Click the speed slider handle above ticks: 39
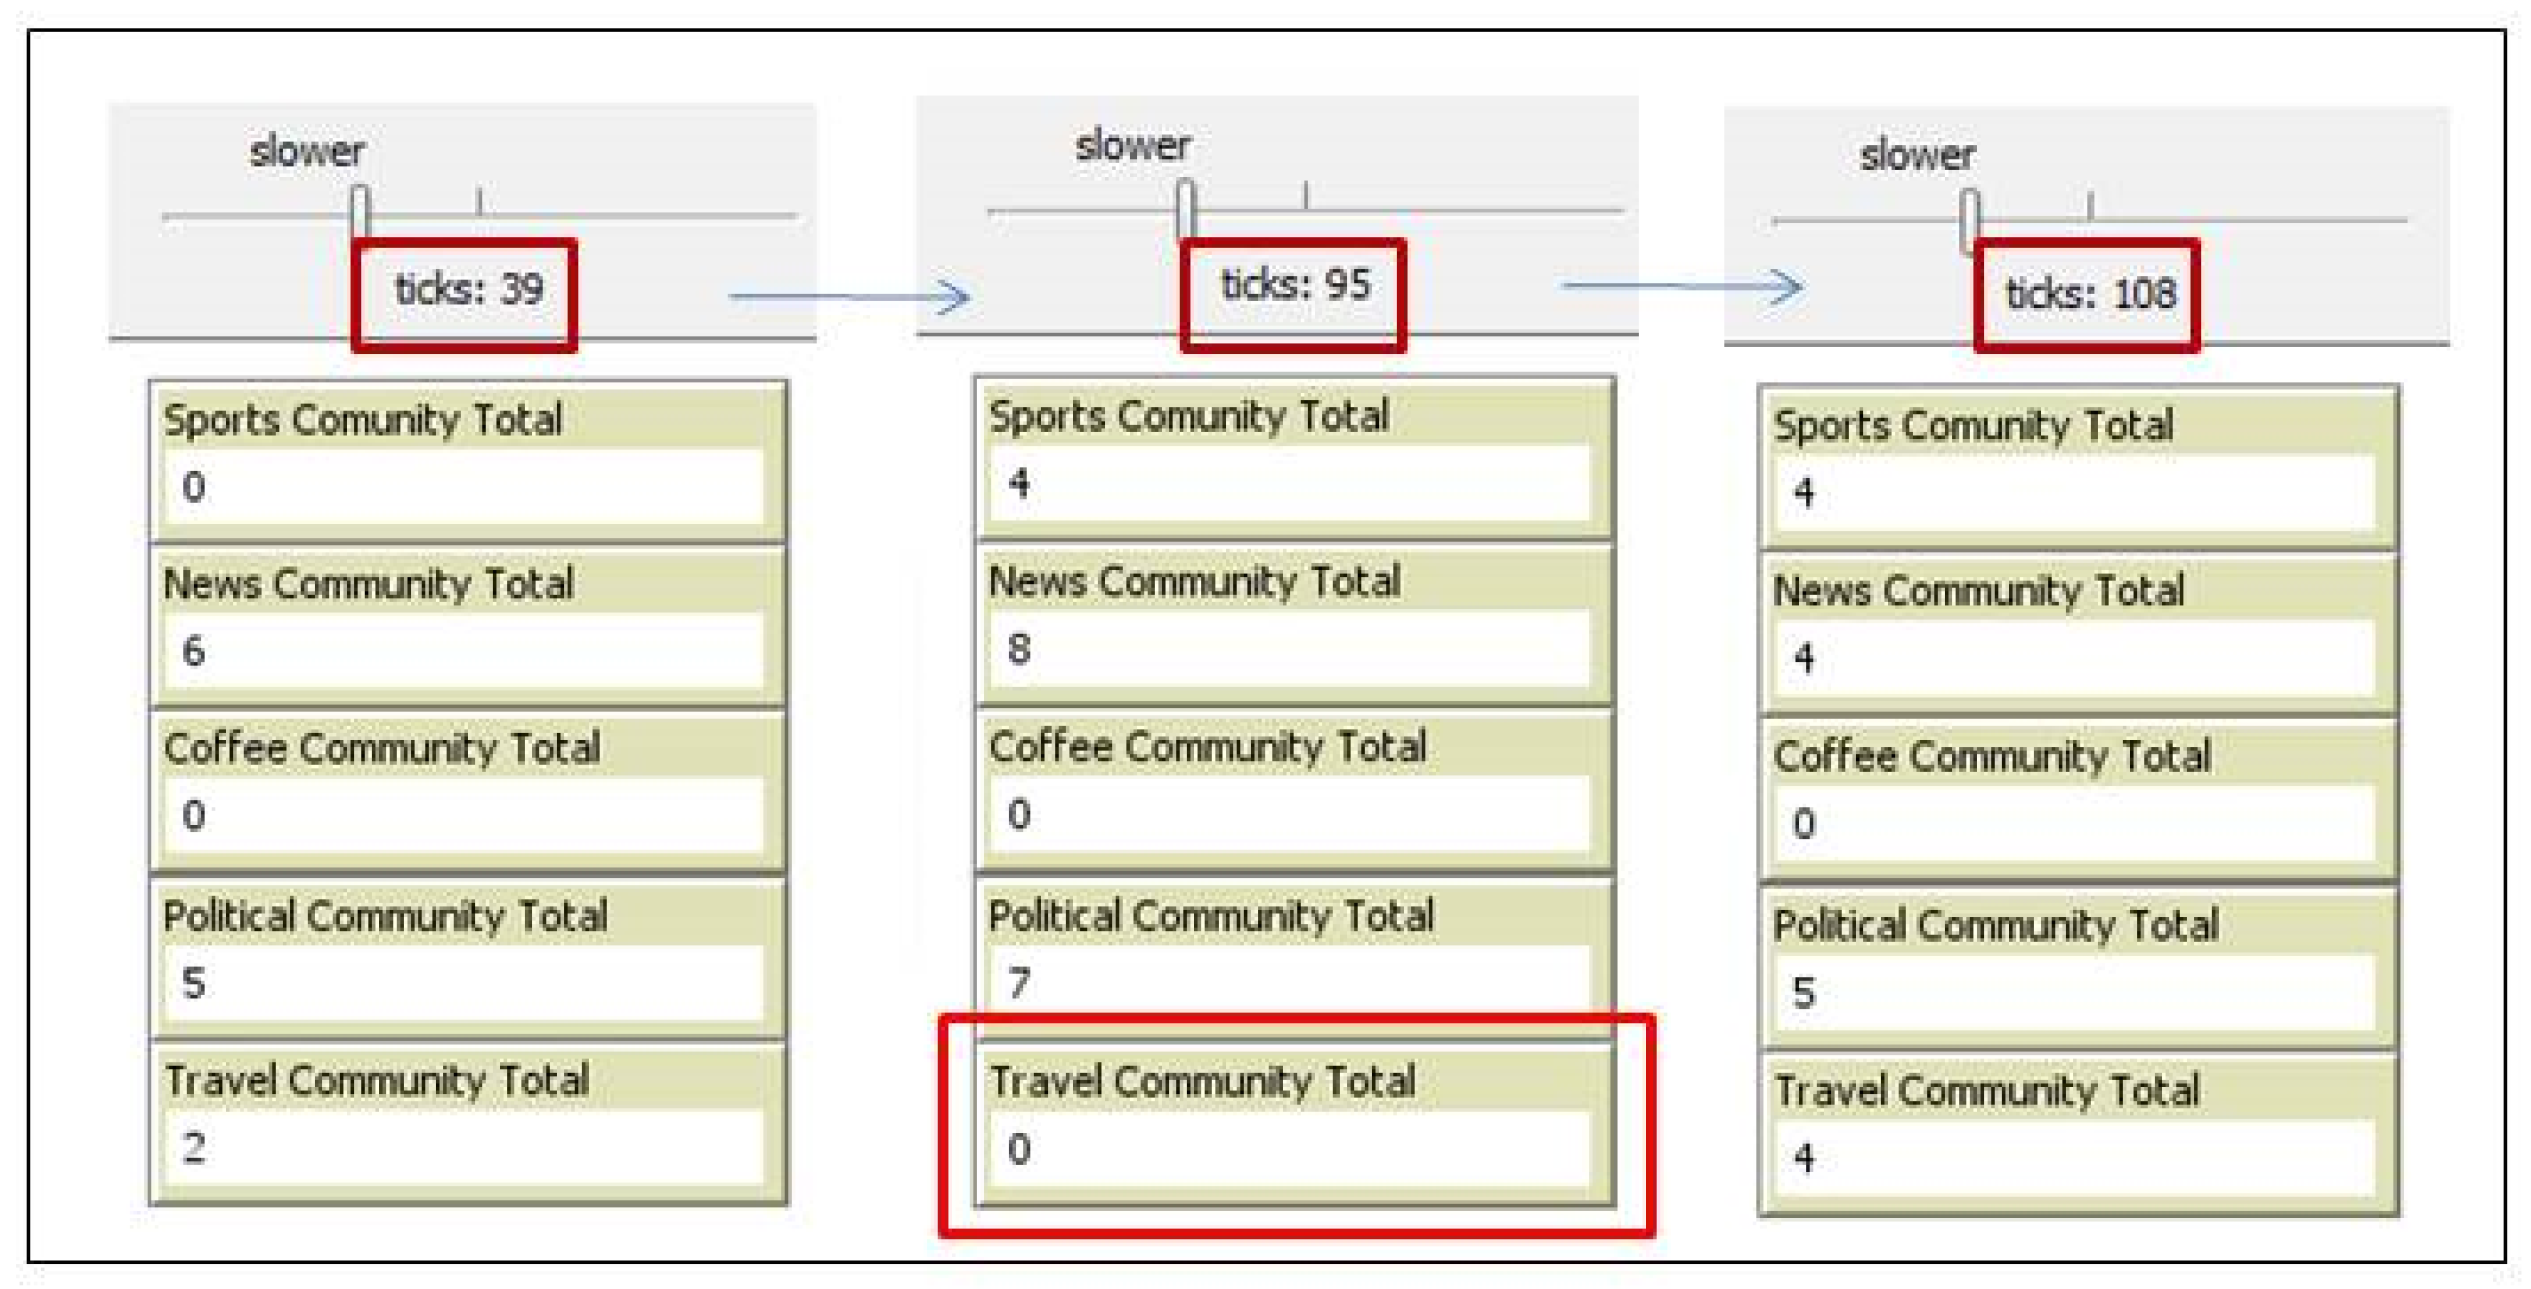 tap(360, 212)
